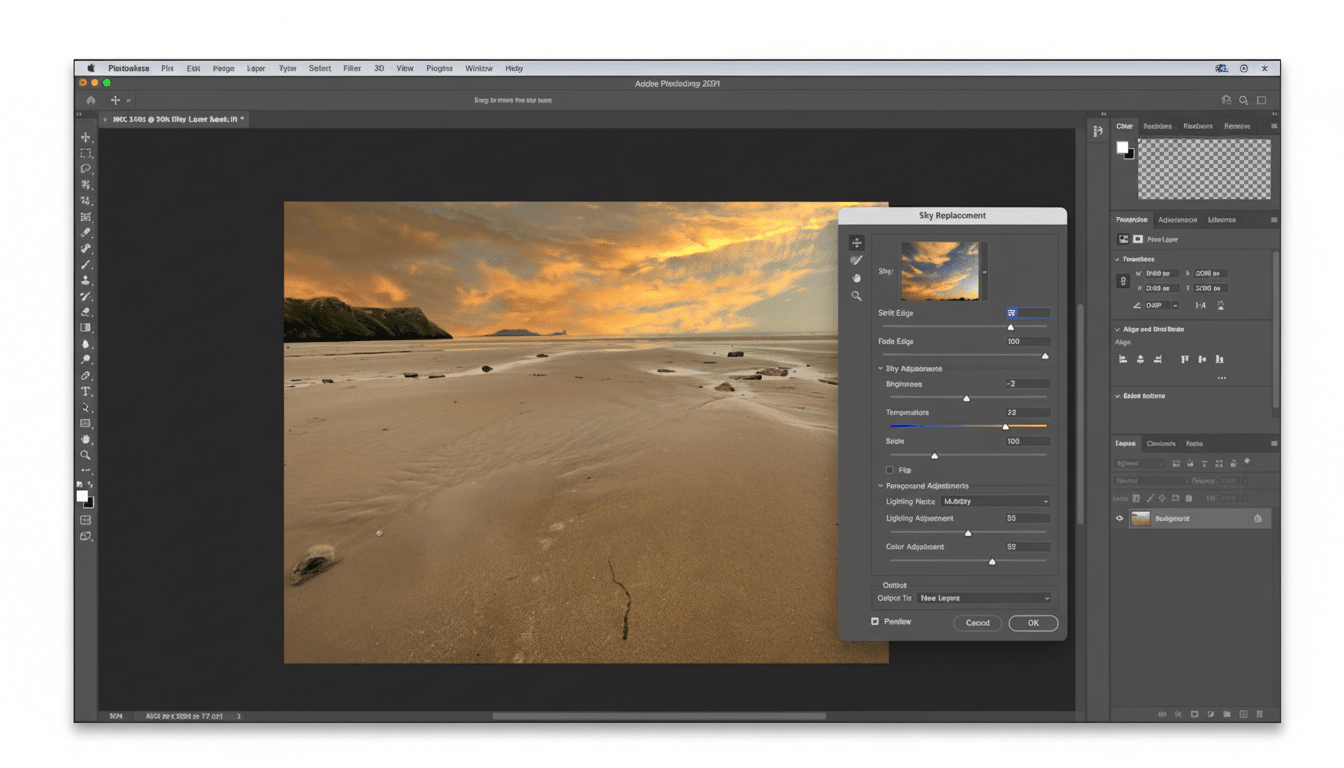The width and height of the screenshot is (1344, 768).
Task: Toggle the Preview checkbox
Action: pos(874,621)
